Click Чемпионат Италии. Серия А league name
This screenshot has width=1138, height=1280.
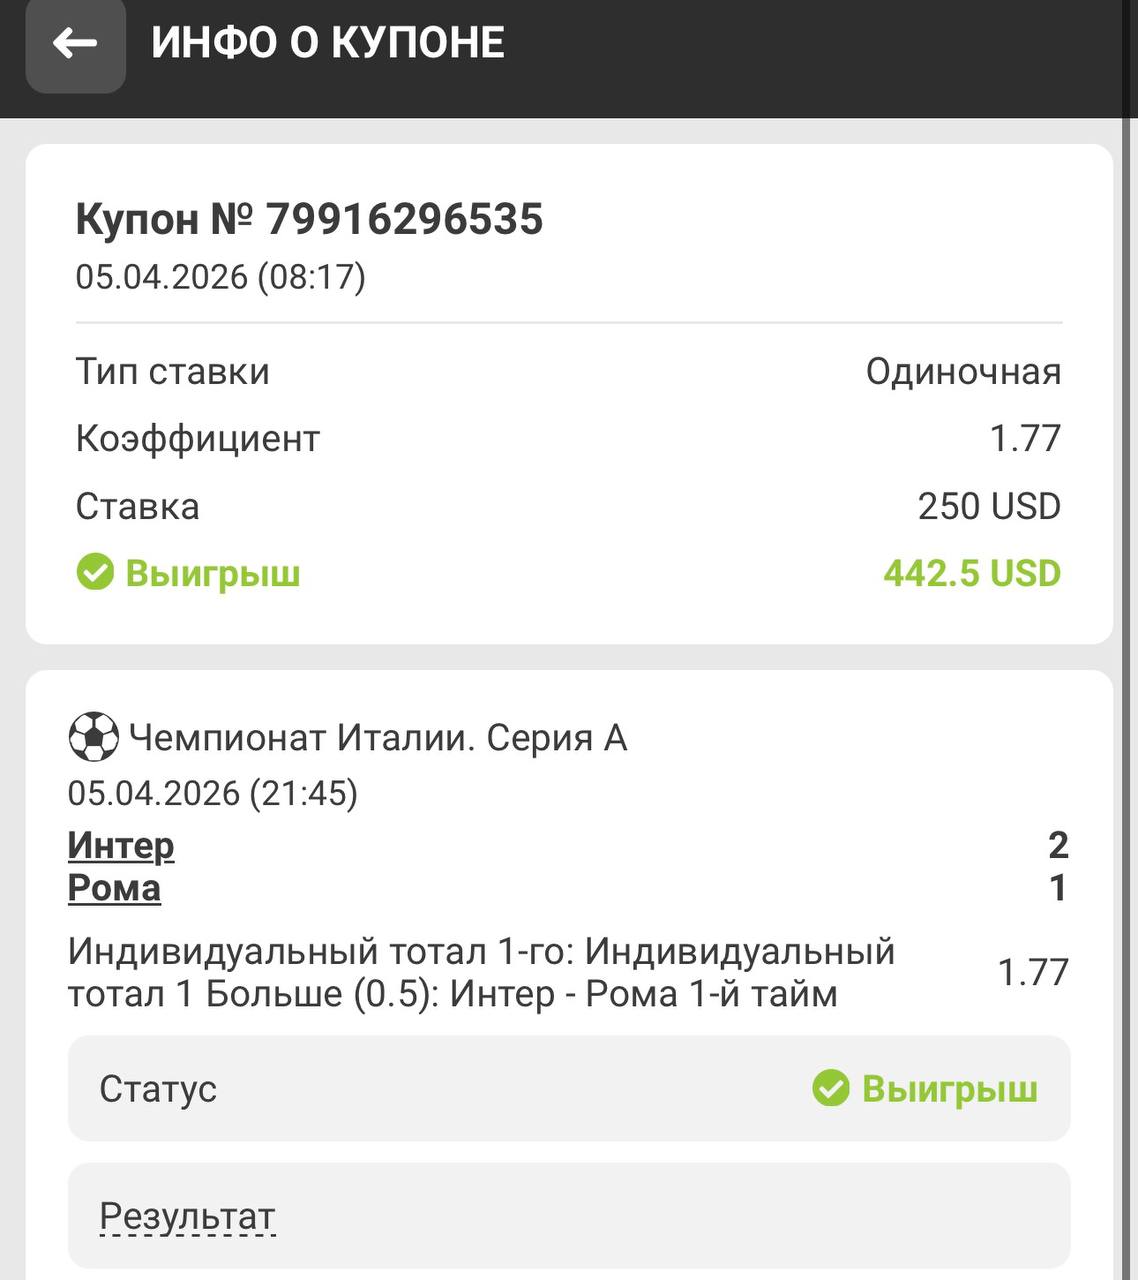tap(378, 738)
